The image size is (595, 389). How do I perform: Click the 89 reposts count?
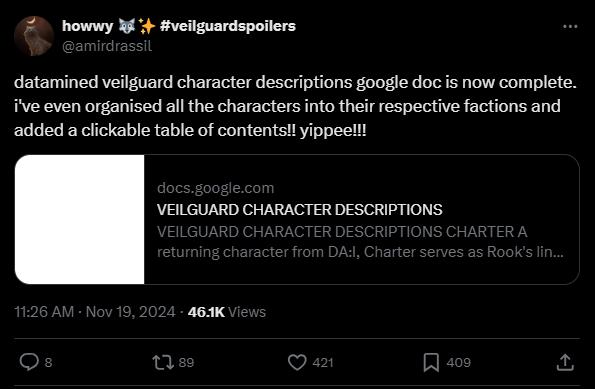pos(186,362)
